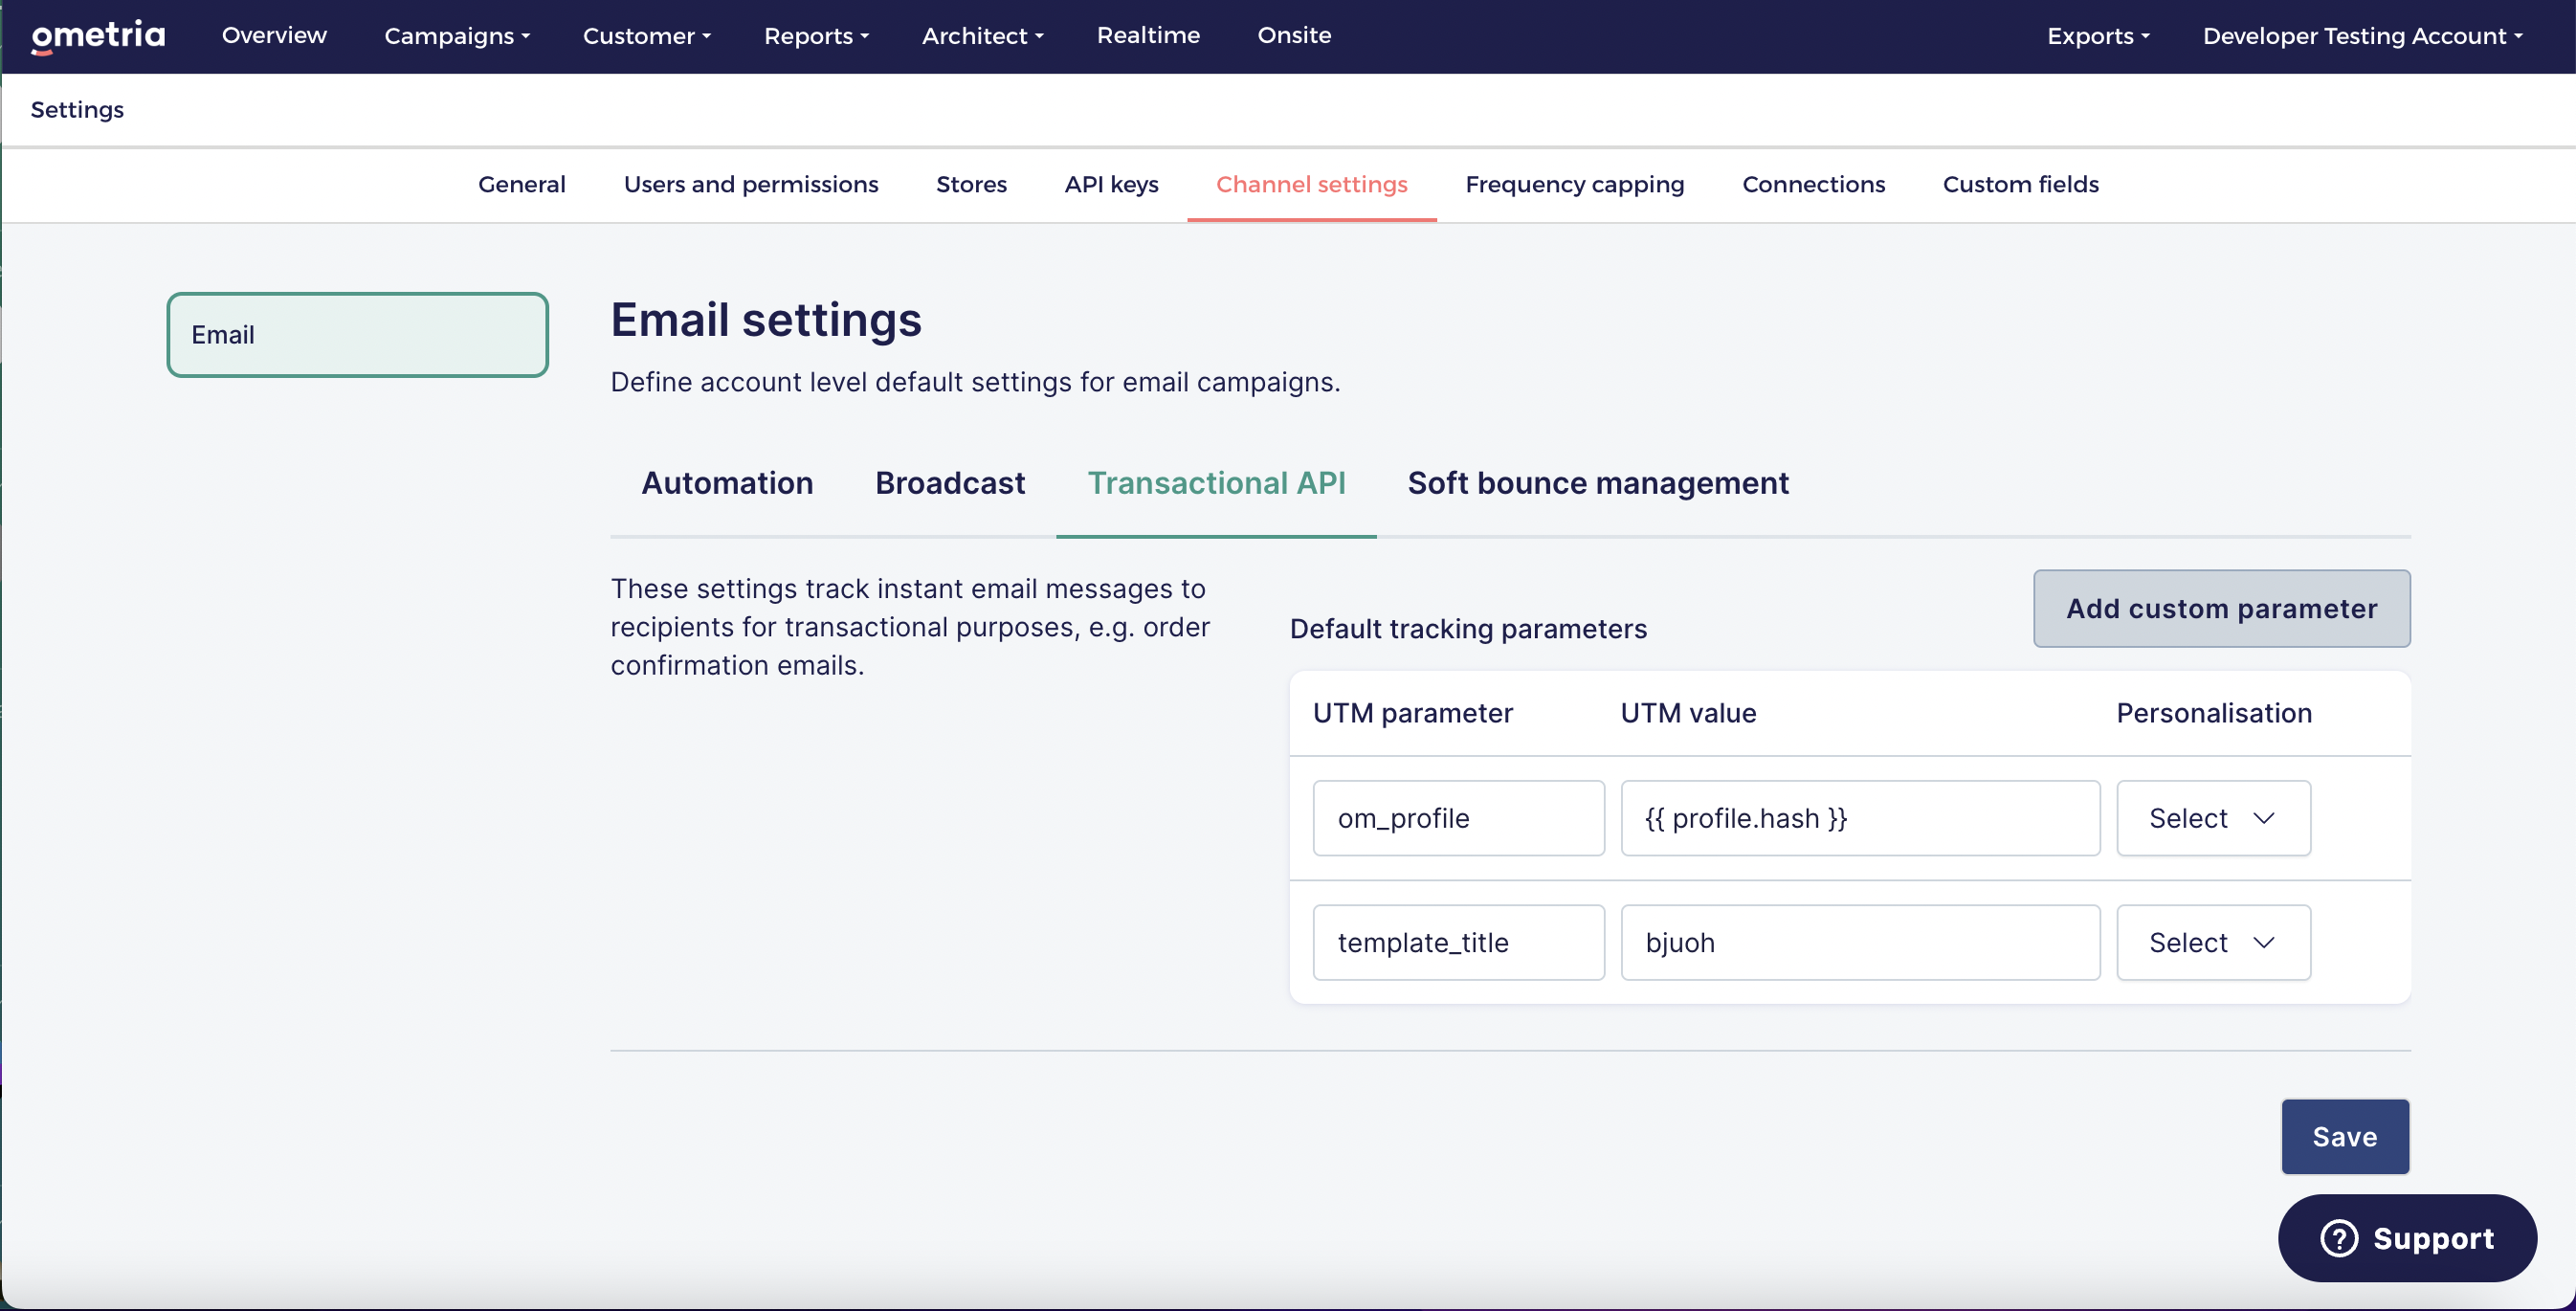The image size is (2576, 1311).
Task: Click the UTM parameter column header
Action: tap(1412, 713)
